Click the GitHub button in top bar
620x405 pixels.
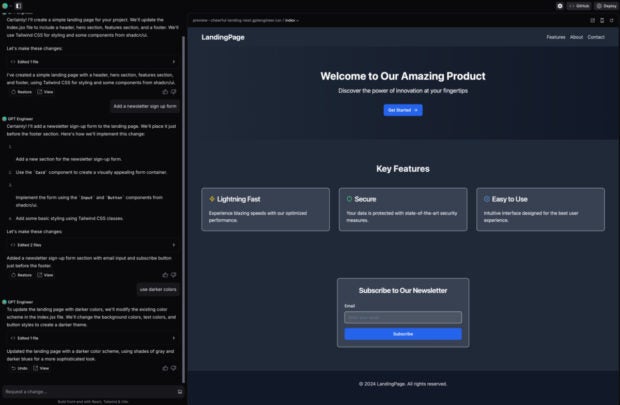coord(579,6)
